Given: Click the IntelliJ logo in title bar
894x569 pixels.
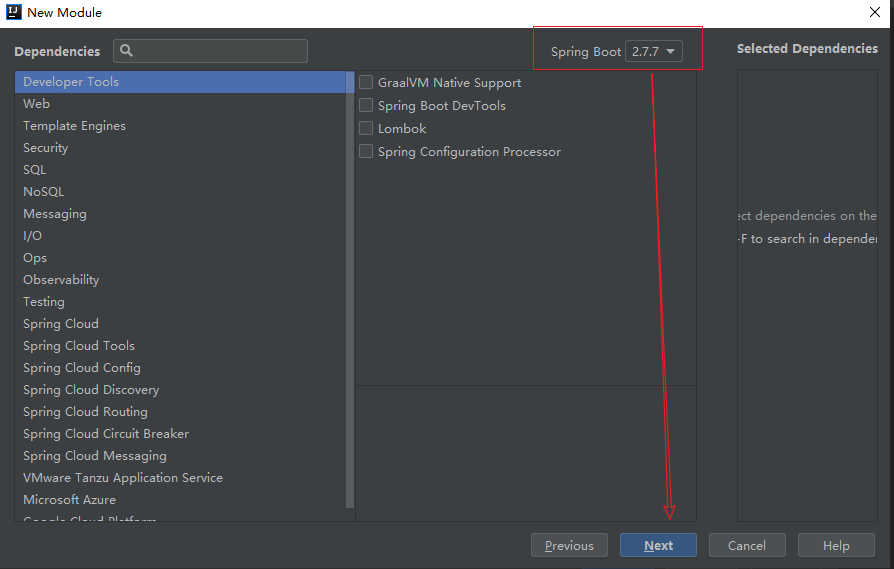Looking at the screenshot, I should (14, 13).
